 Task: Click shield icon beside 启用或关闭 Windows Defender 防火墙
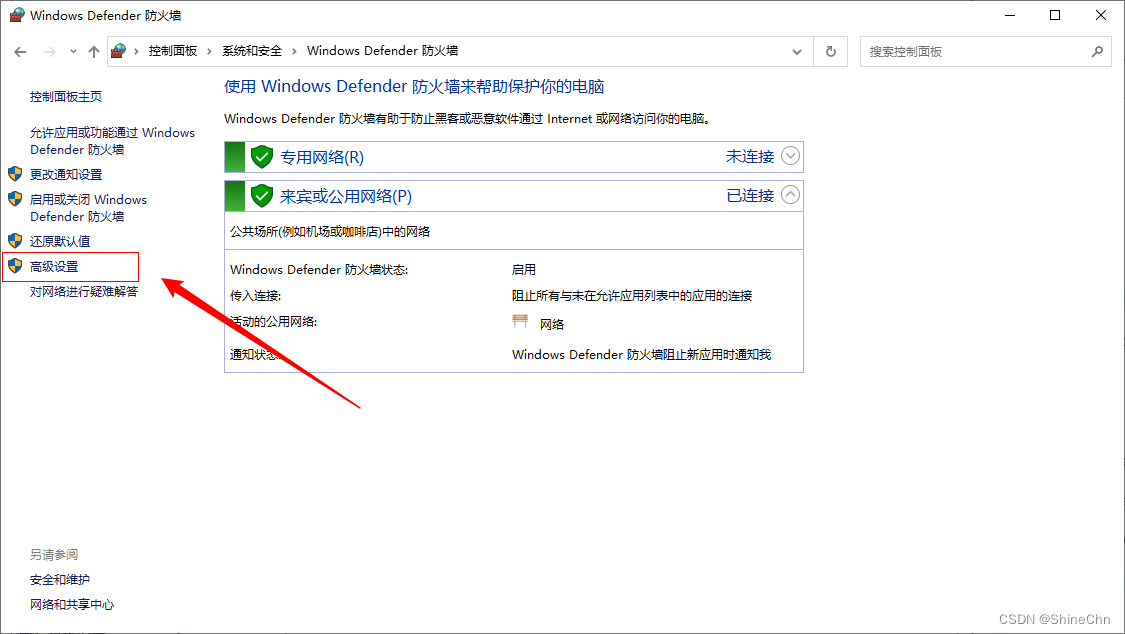click(15, 199)
